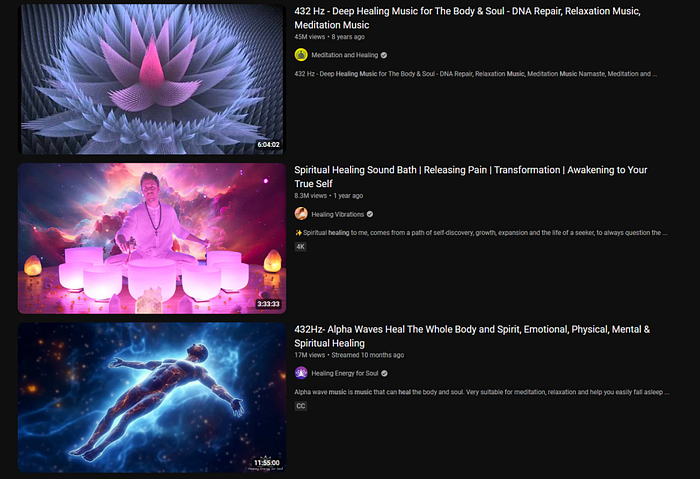Click verified badge next to Healing Vibrations
The image size is (700, 479).
click(x=370, y=214)
